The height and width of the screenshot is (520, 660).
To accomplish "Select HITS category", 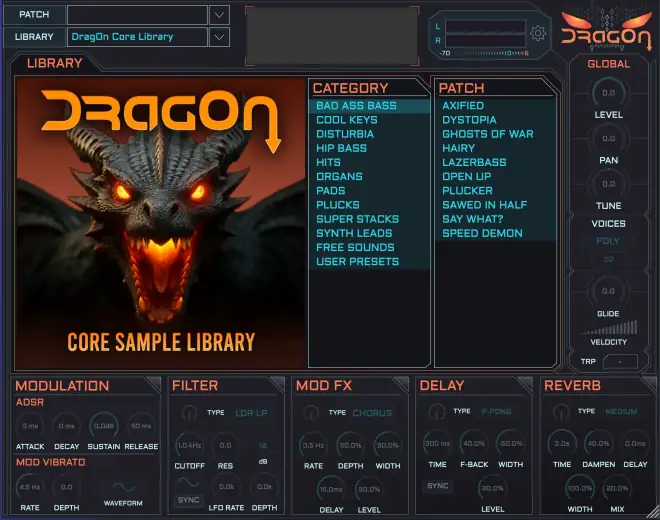I will tap(369, 163).
